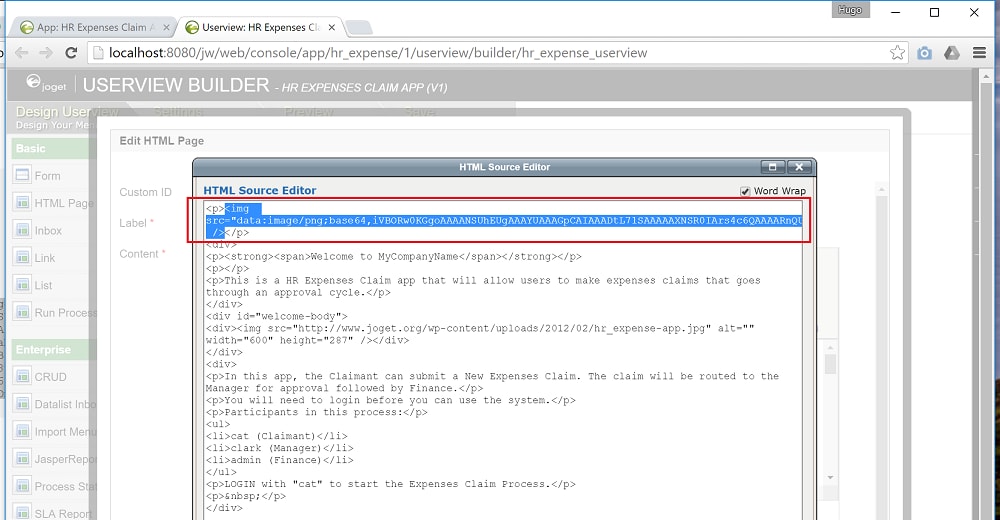1000x520 pixels.
Task: Click the Joget logo in header
Action: click(x=46, y=83)
